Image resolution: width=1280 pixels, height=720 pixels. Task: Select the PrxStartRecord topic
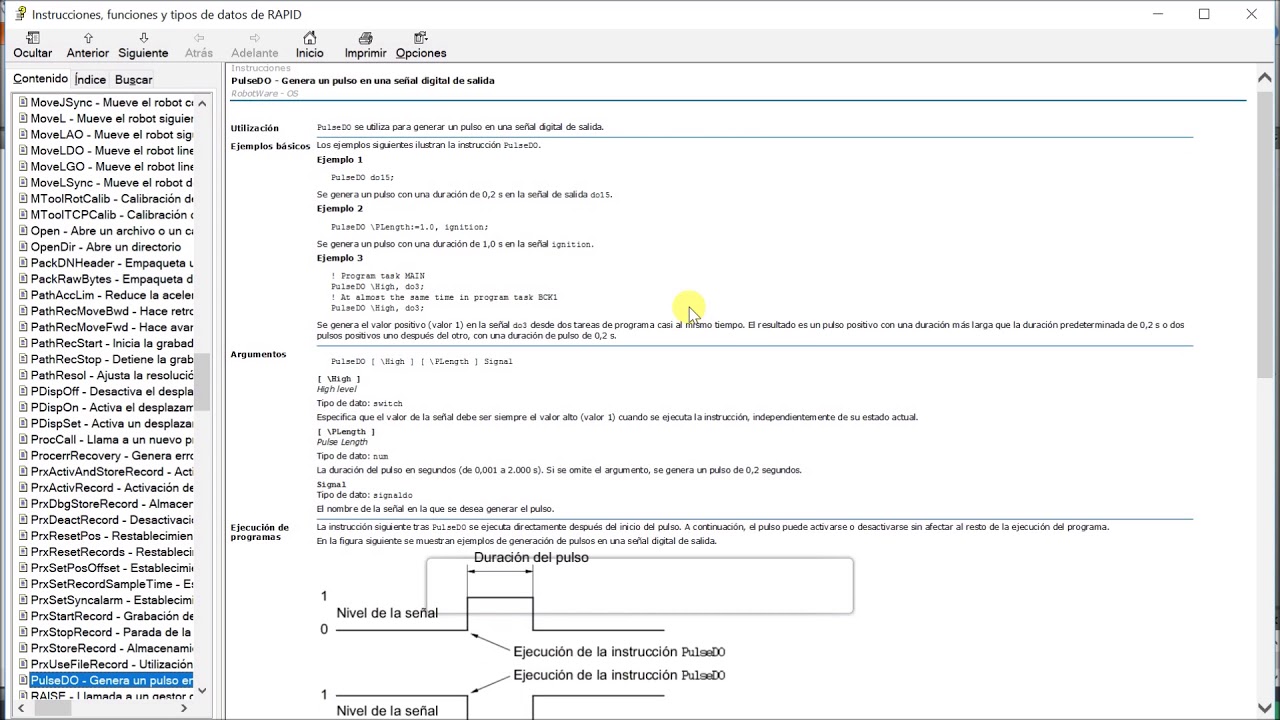point(112,616)
